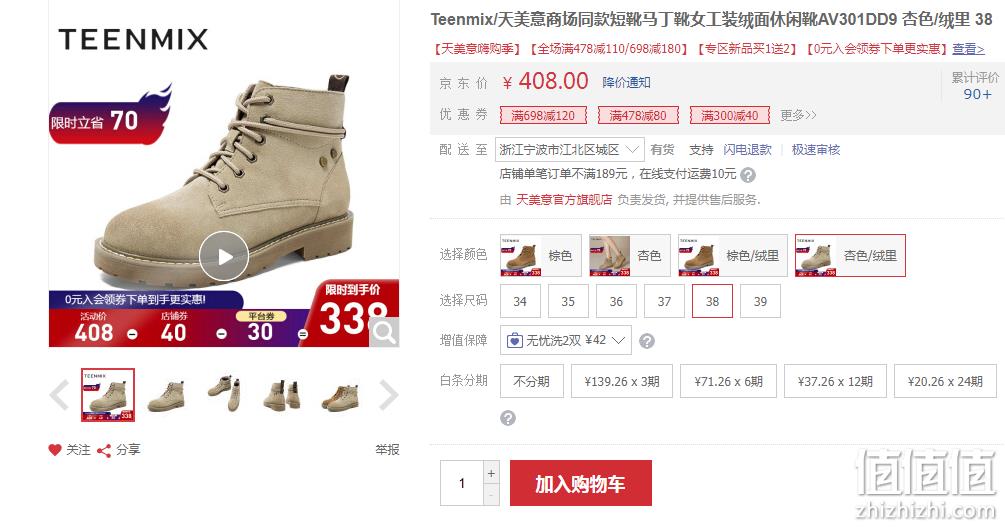
Task: Select the fifth brown boot thumbnail
Action: (340, 395)
